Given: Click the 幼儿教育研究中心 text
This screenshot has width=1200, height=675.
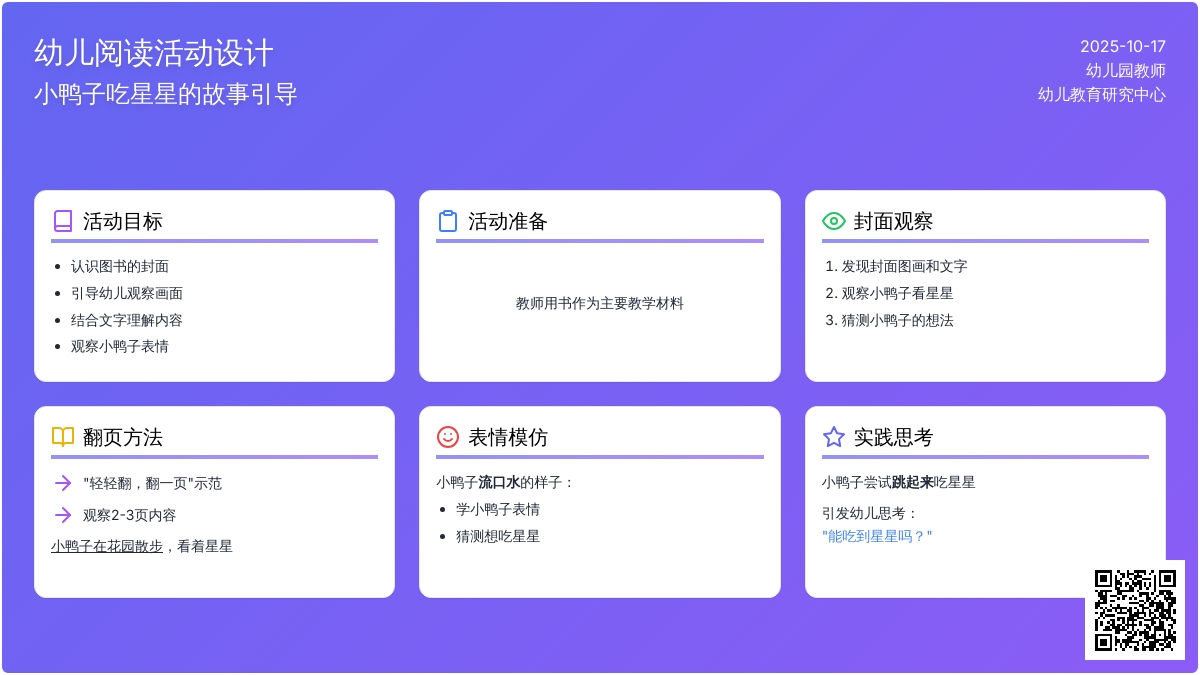Looking at the screenshot, I should [1101, 94].
